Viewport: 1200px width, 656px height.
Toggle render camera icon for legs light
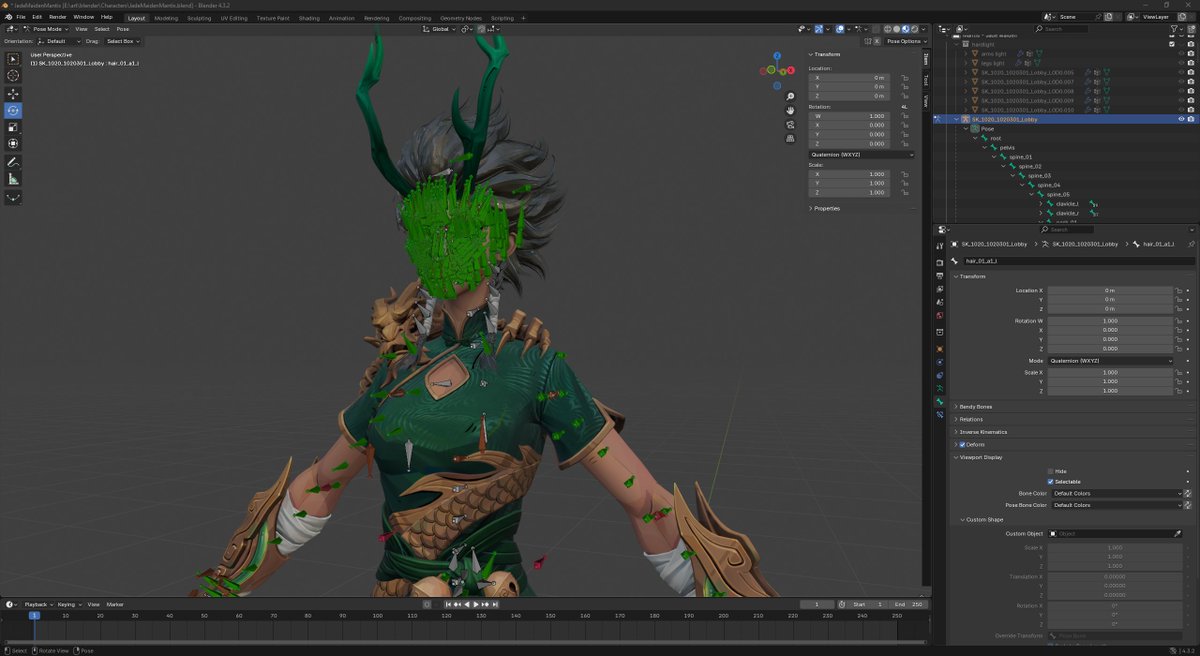point(1191,63)
